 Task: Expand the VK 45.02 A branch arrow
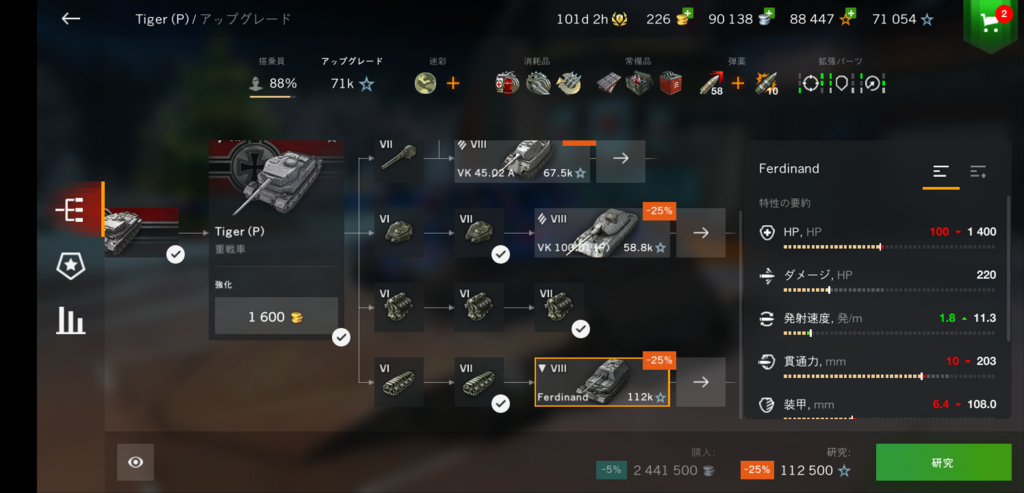click(620, 160)
